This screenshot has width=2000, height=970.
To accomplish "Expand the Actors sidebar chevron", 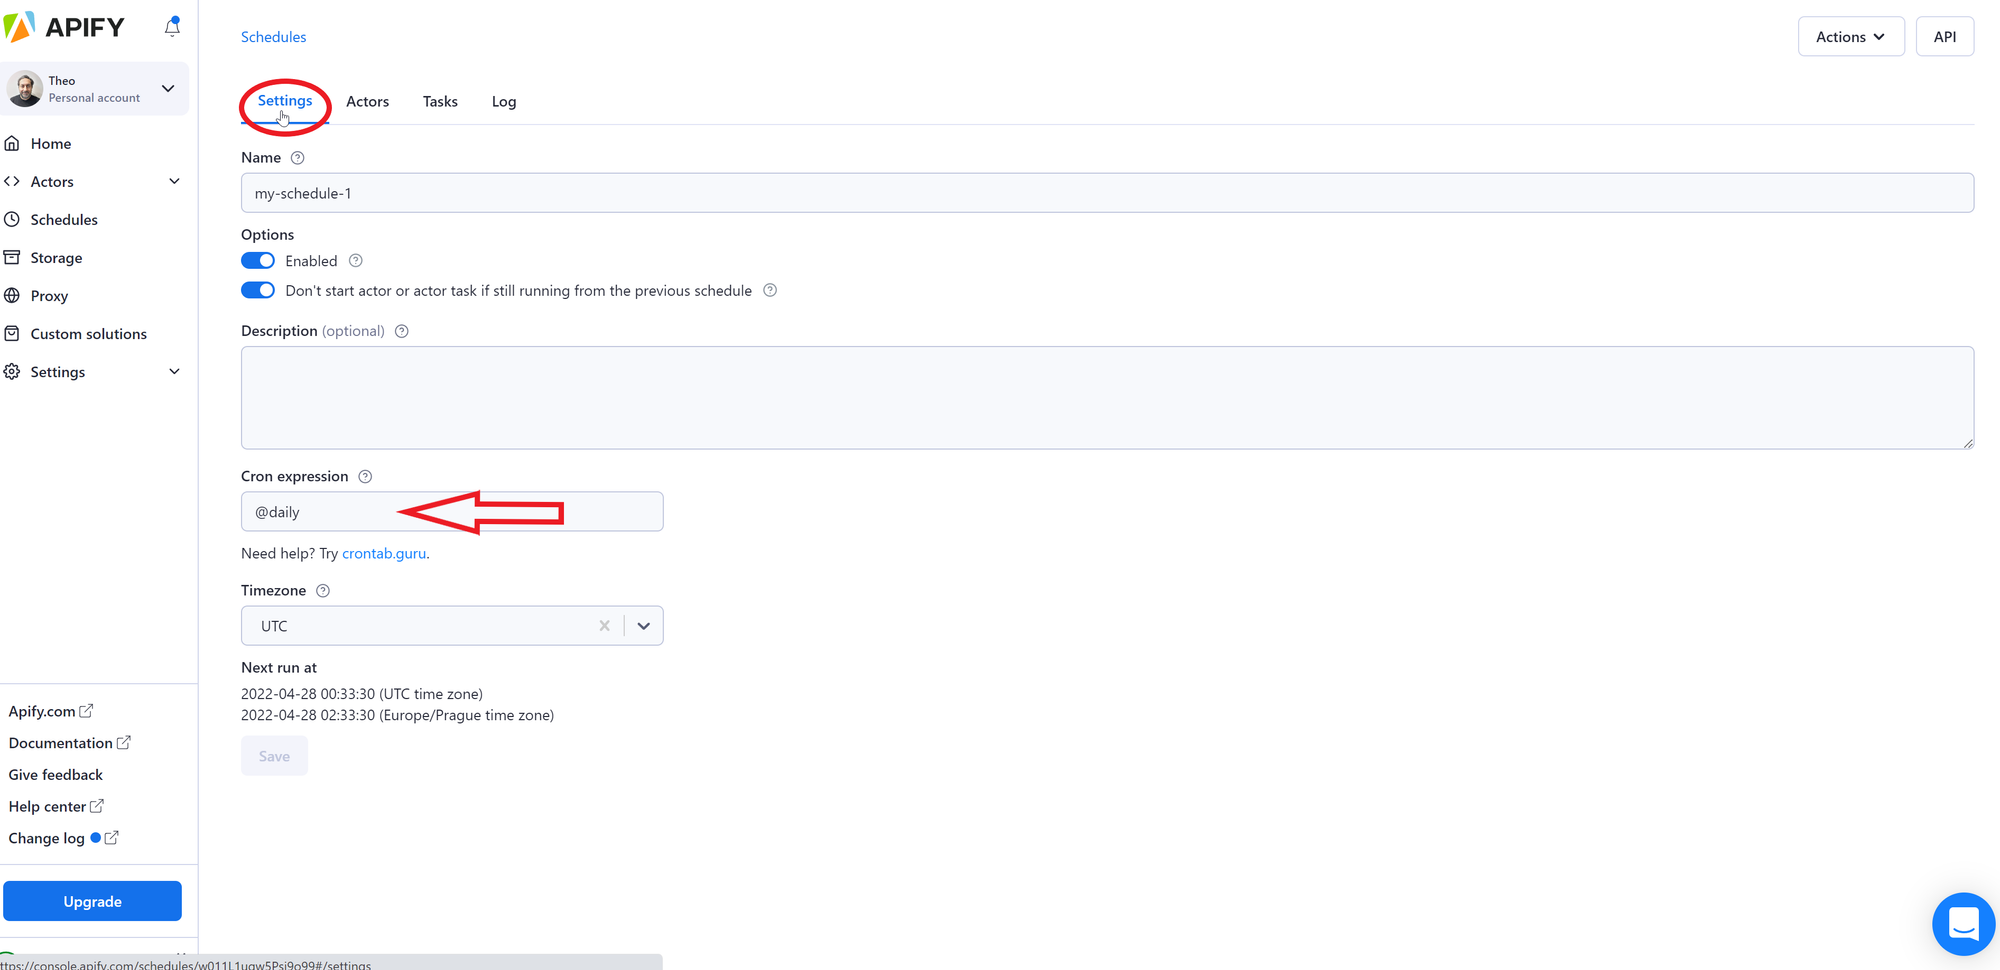I will click(x=175, y=181).
